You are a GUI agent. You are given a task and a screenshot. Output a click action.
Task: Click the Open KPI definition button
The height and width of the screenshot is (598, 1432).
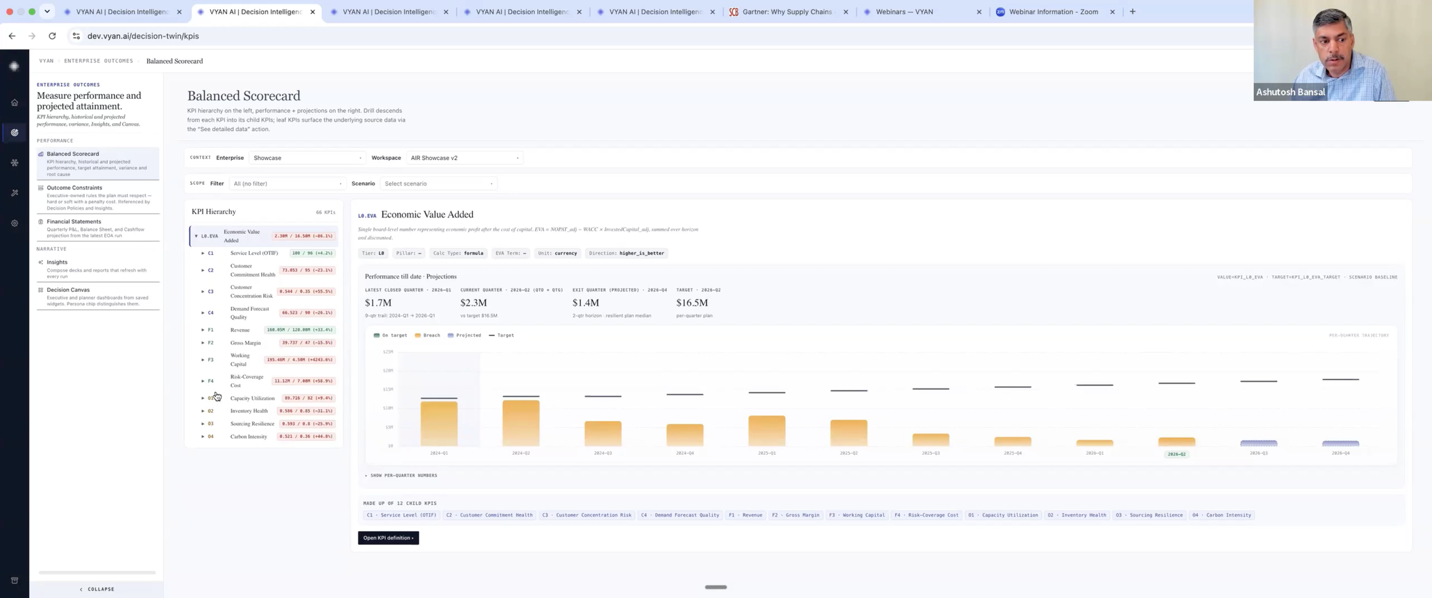388,538
